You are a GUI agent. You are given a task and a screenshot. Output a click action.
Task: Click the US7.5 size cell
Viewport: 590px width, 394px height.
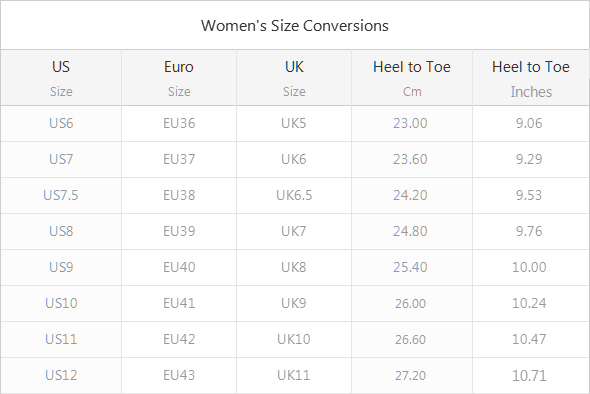pyautogui.click(x=61, y=195)
